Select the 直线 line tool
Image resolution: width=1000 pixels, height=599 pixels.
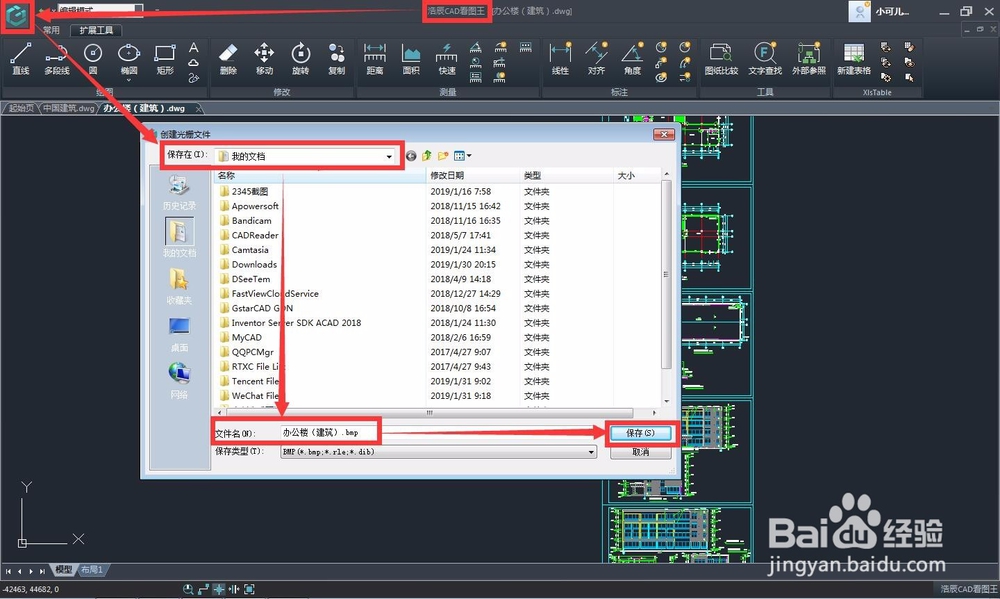click(x=20, y=59)
